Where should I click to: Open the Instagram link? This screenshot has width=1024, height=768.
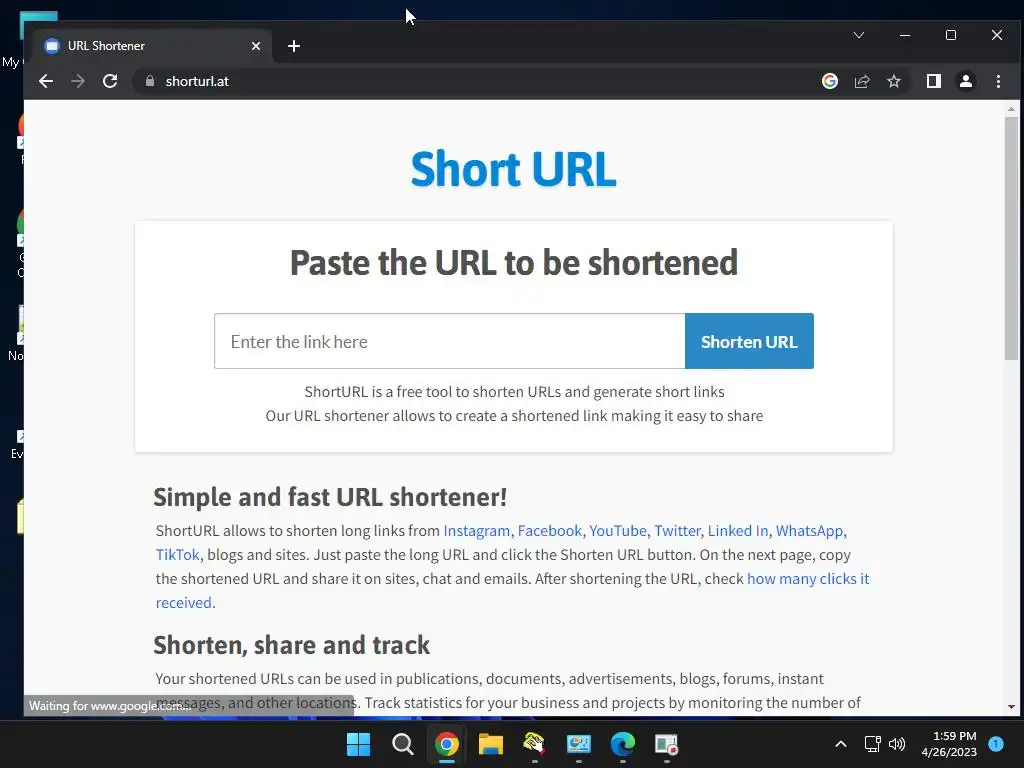click(x=477, y=531)
